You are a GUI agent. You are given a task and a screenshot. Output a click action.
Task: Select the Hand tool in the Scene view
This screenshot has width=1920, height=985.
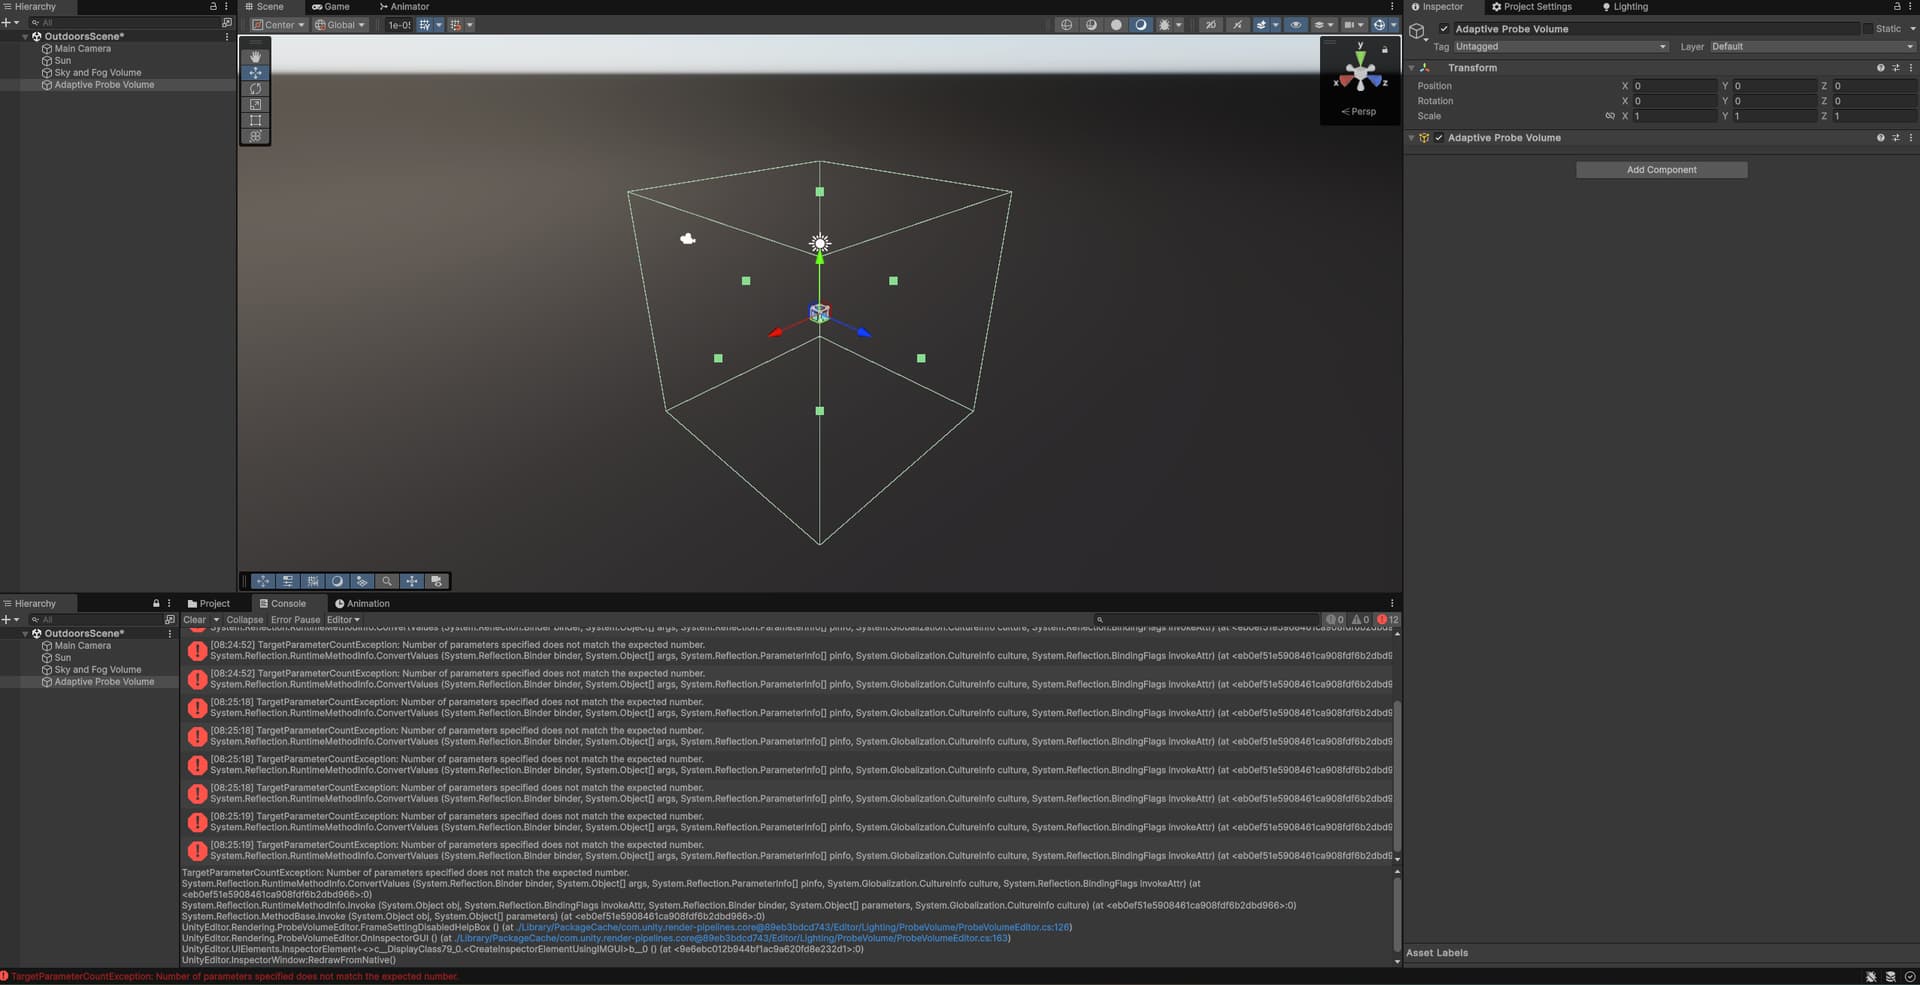coord(254,57)
